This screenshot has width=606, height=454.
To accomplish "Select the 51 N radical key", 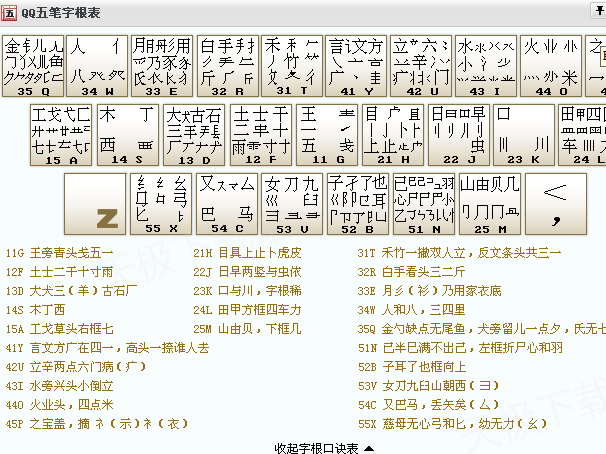I will (x=424, y=204).
